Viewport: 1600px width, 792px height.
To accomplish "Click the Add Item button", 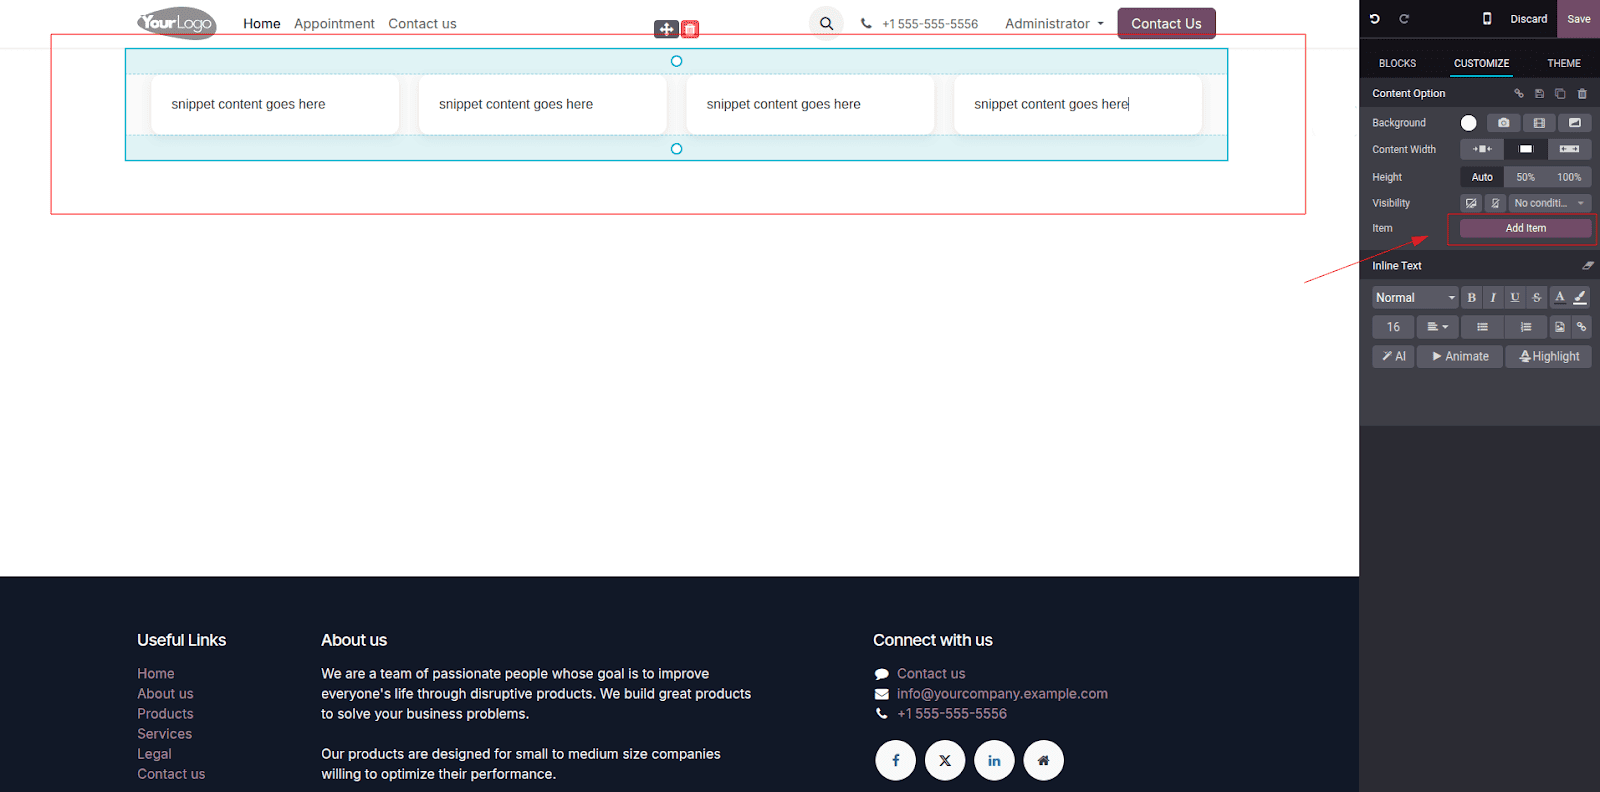I will (1526, 228).
